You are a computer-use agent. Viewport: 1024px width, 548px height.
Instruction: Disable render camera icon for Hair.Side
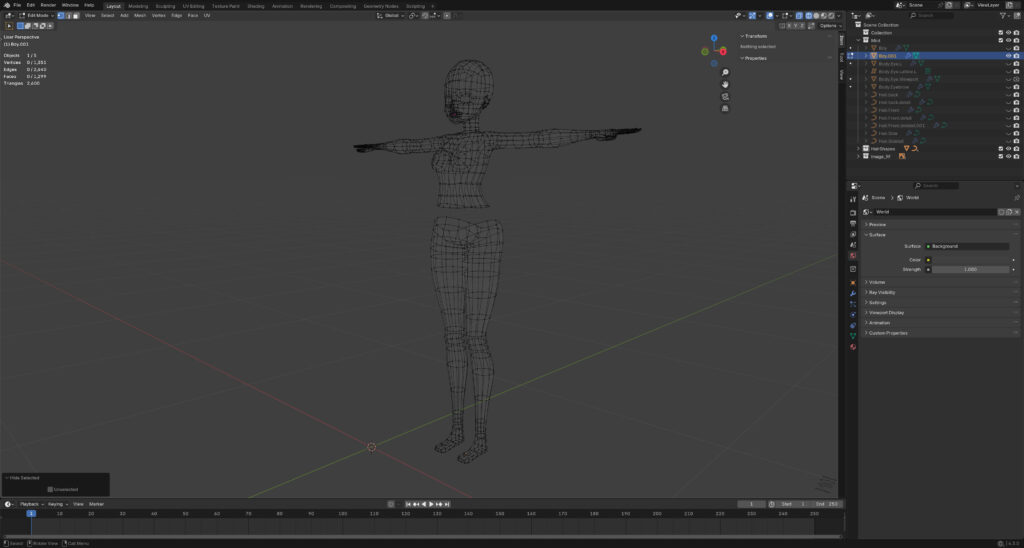1016,133
